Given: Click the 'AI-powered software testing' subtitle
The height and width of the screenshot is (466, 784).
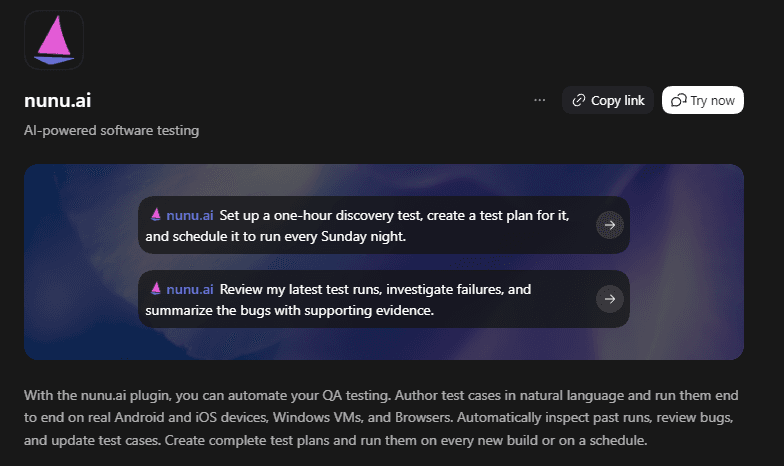Looking at the screenshot, I should point(112,130).
